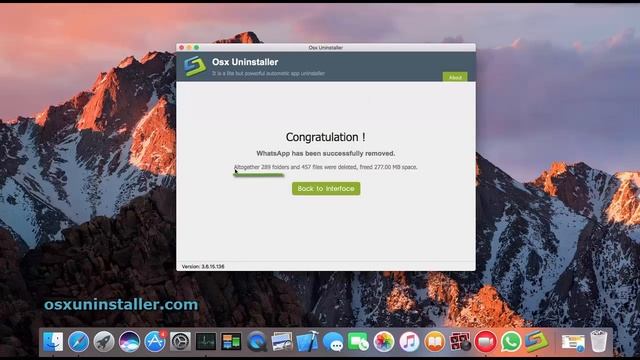Open Activity Monitor in the dock
The height and width of the screenshot is (360, 640).
tap(206, 341)
